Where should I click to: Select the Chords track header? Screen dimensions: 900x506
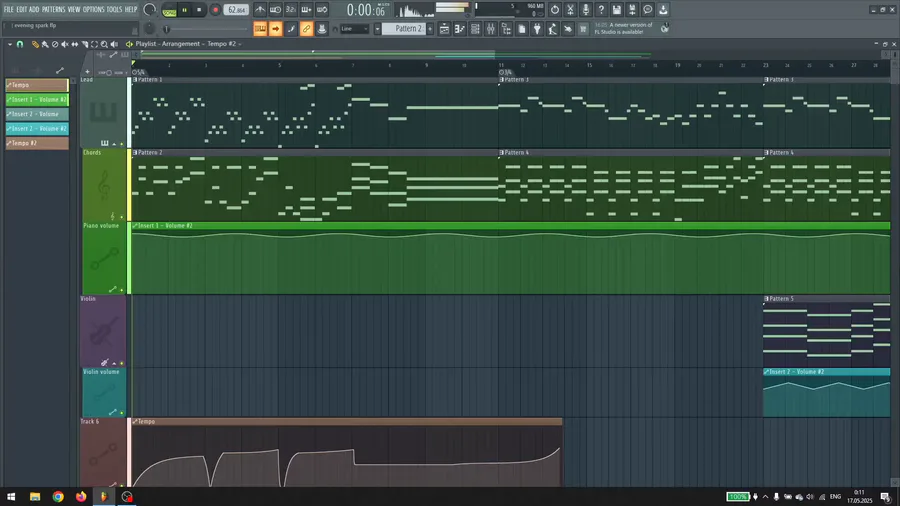(x=103, y=185)
